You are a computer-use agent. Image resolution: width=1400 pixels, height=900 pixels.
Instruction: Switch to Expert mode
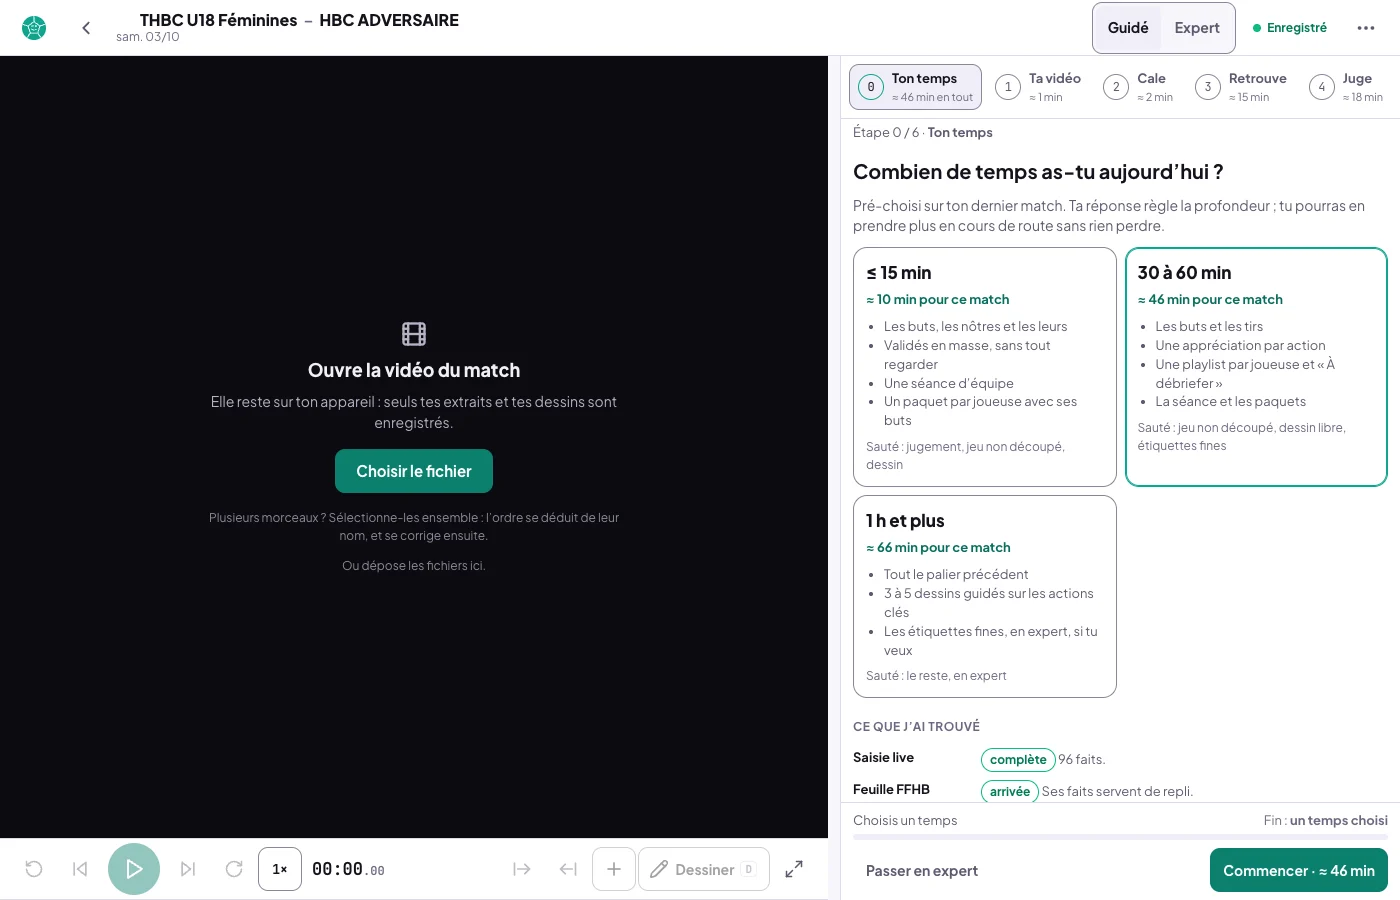(1197, 28)
